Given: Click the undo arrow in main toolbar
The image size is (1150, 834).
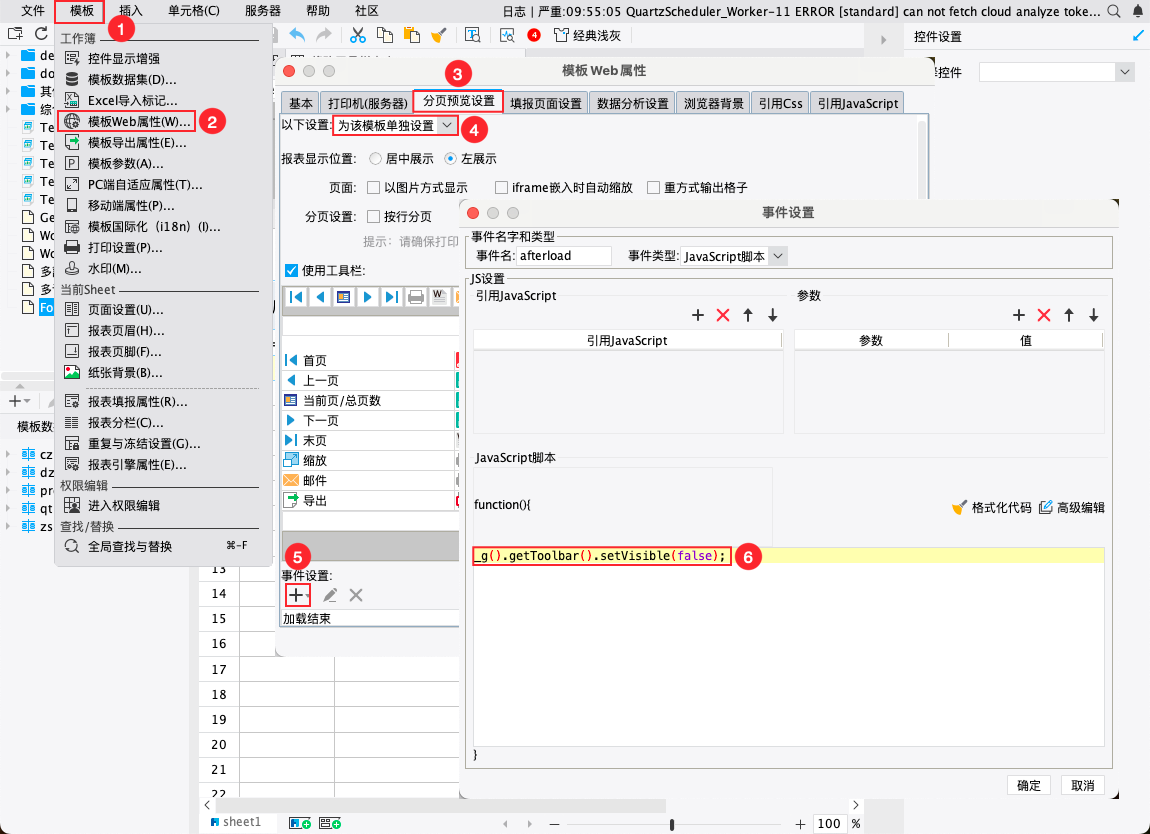Looking at the screenshot, I should 297,35.
